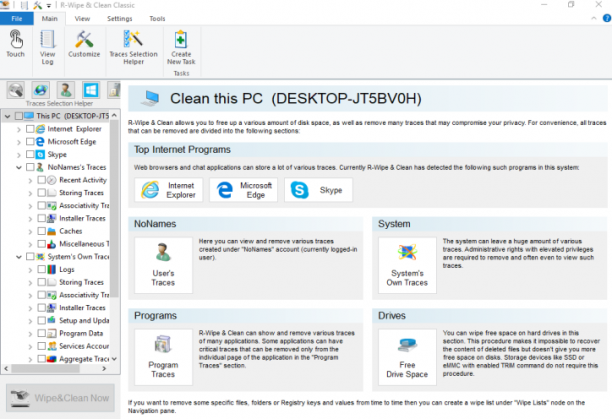
Task: Click the help icon in top-right corner
Action: pyautogui.click(x=607, y=18)
